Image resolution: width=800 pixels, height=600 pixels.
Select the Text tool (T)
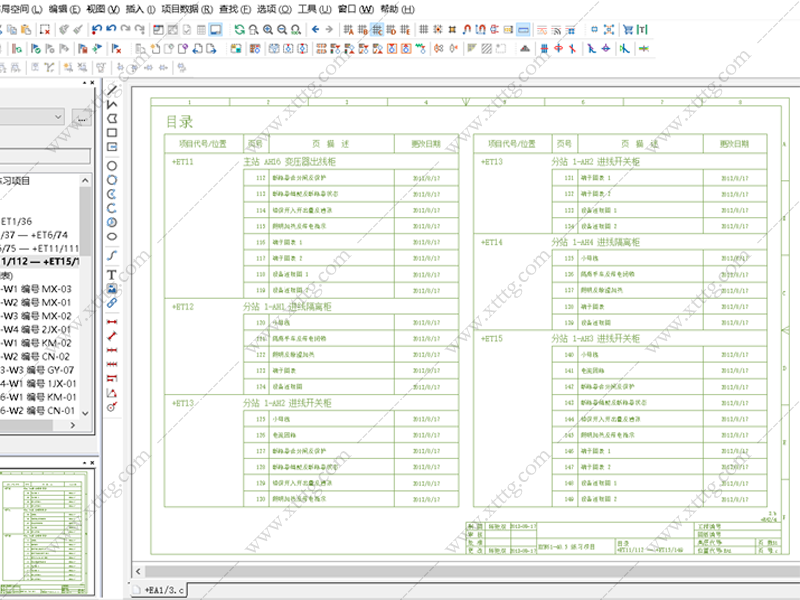pos(112,275)
